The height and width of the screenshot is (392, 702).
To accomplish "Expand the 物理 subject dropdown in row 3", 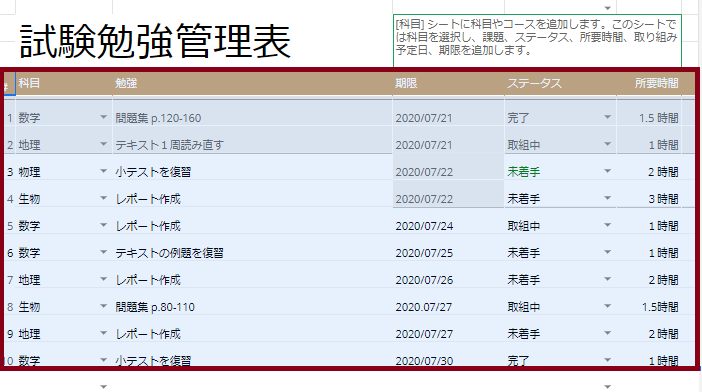I will [x=103, y=171].
